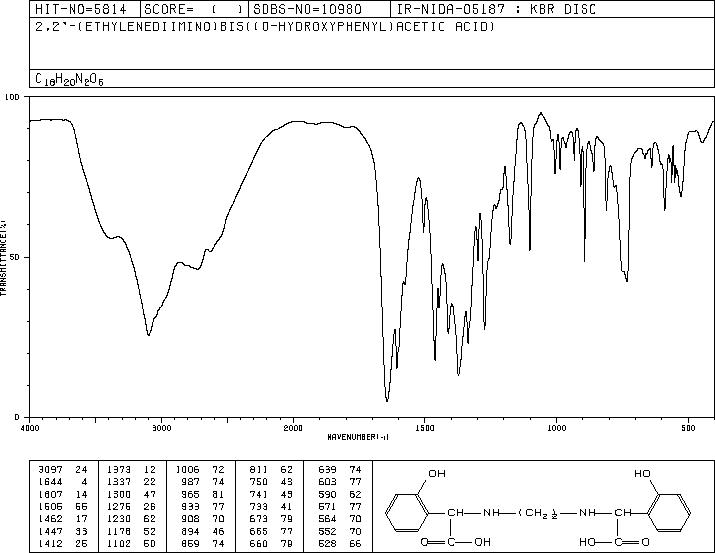Click the 1447 peak table entry
The height and width of the screenshot is (553, 715).
point(62,532)
